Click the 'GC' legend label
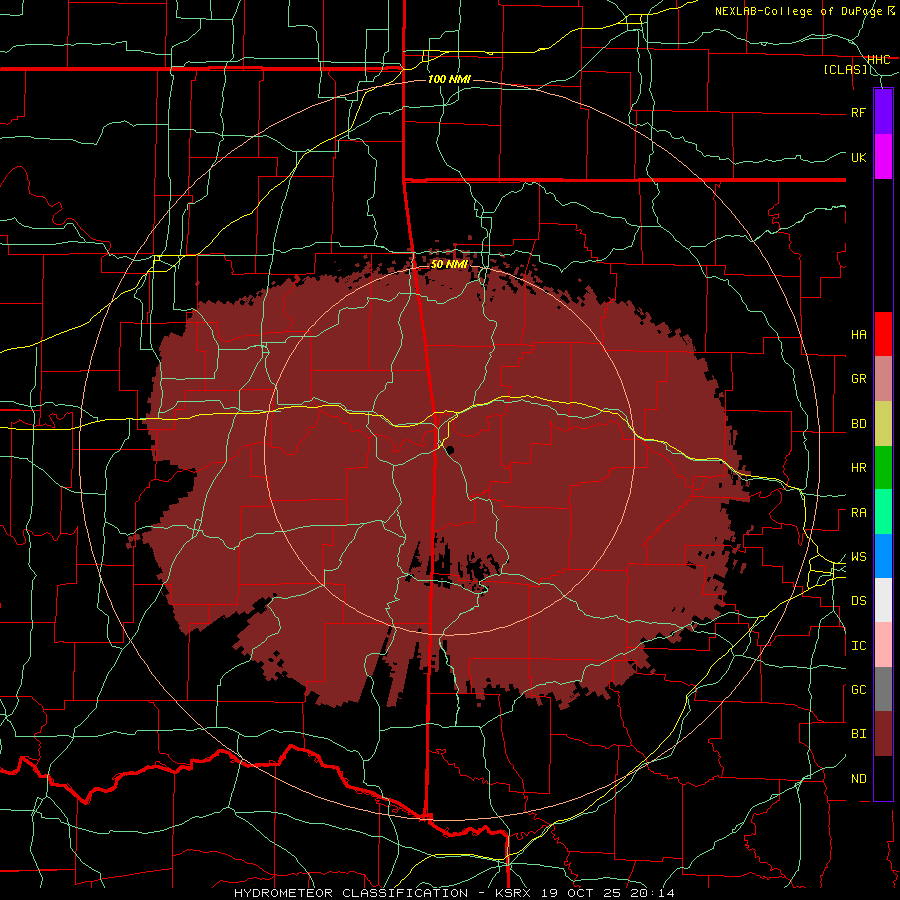 pyautogui.click(x=858, y=690)
